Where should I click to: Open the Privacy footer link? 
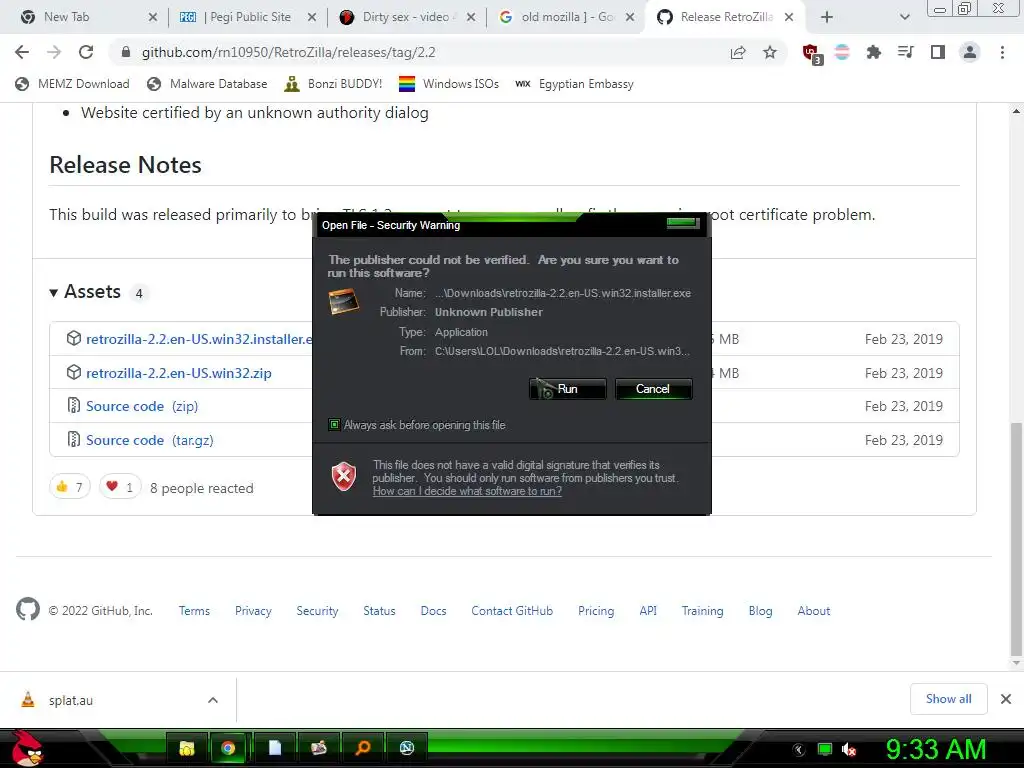click(253, 611)
